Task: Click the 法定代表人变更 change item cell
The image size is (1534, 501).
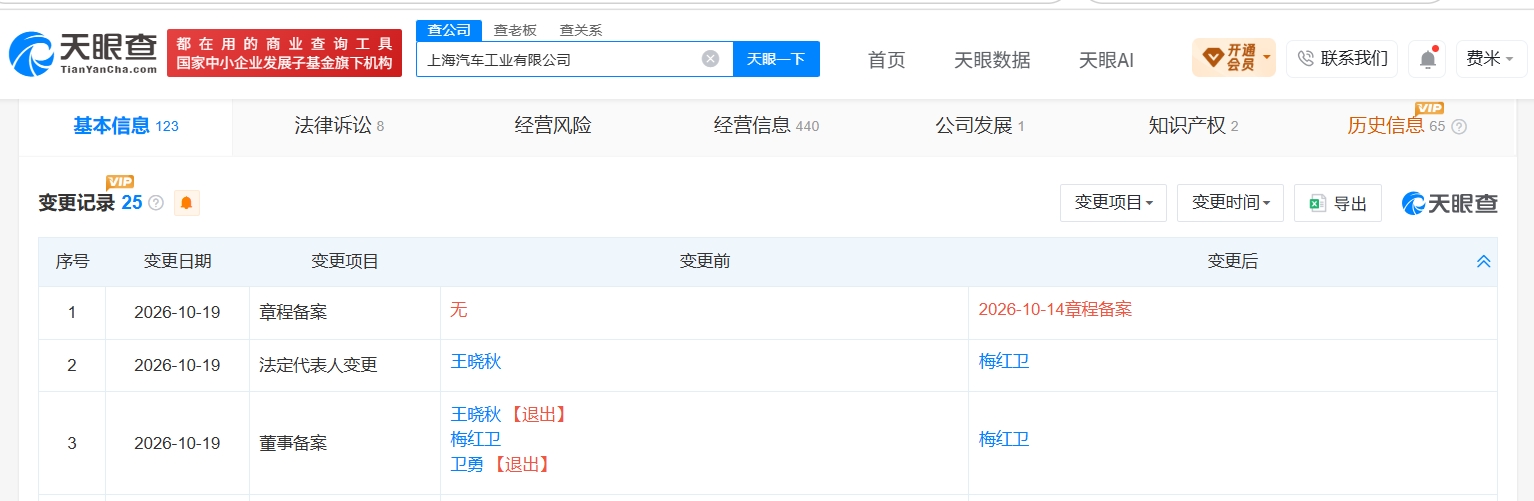Action: 345,365
